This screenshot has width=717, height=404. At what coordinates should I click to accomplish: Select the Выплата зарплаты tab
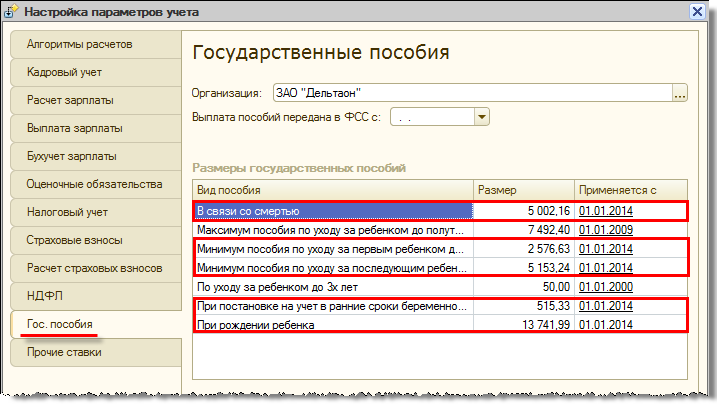96,128
